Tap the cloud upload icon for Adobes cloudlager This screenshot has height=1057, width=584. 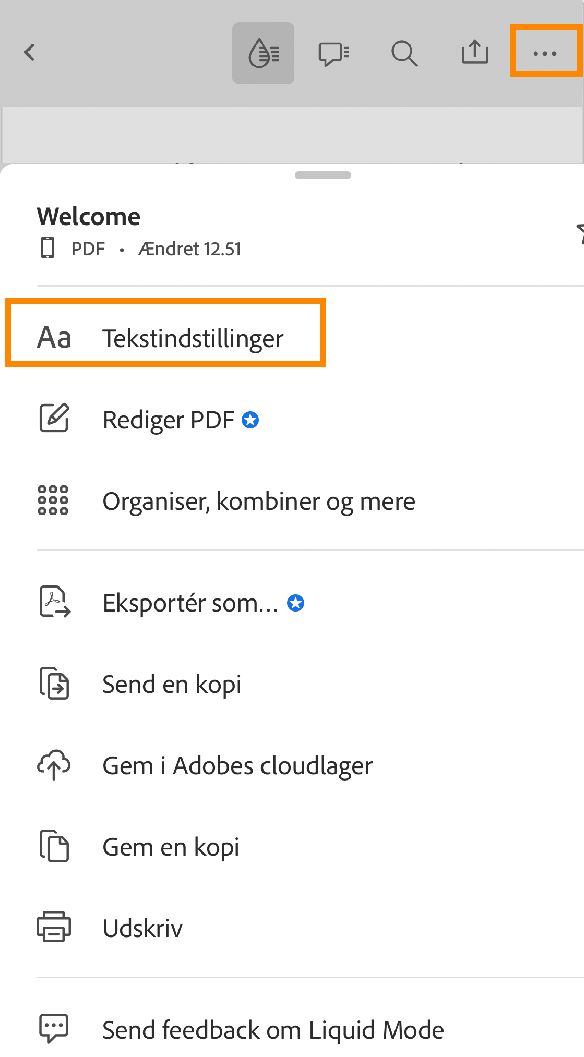click(x=54, y=764)
